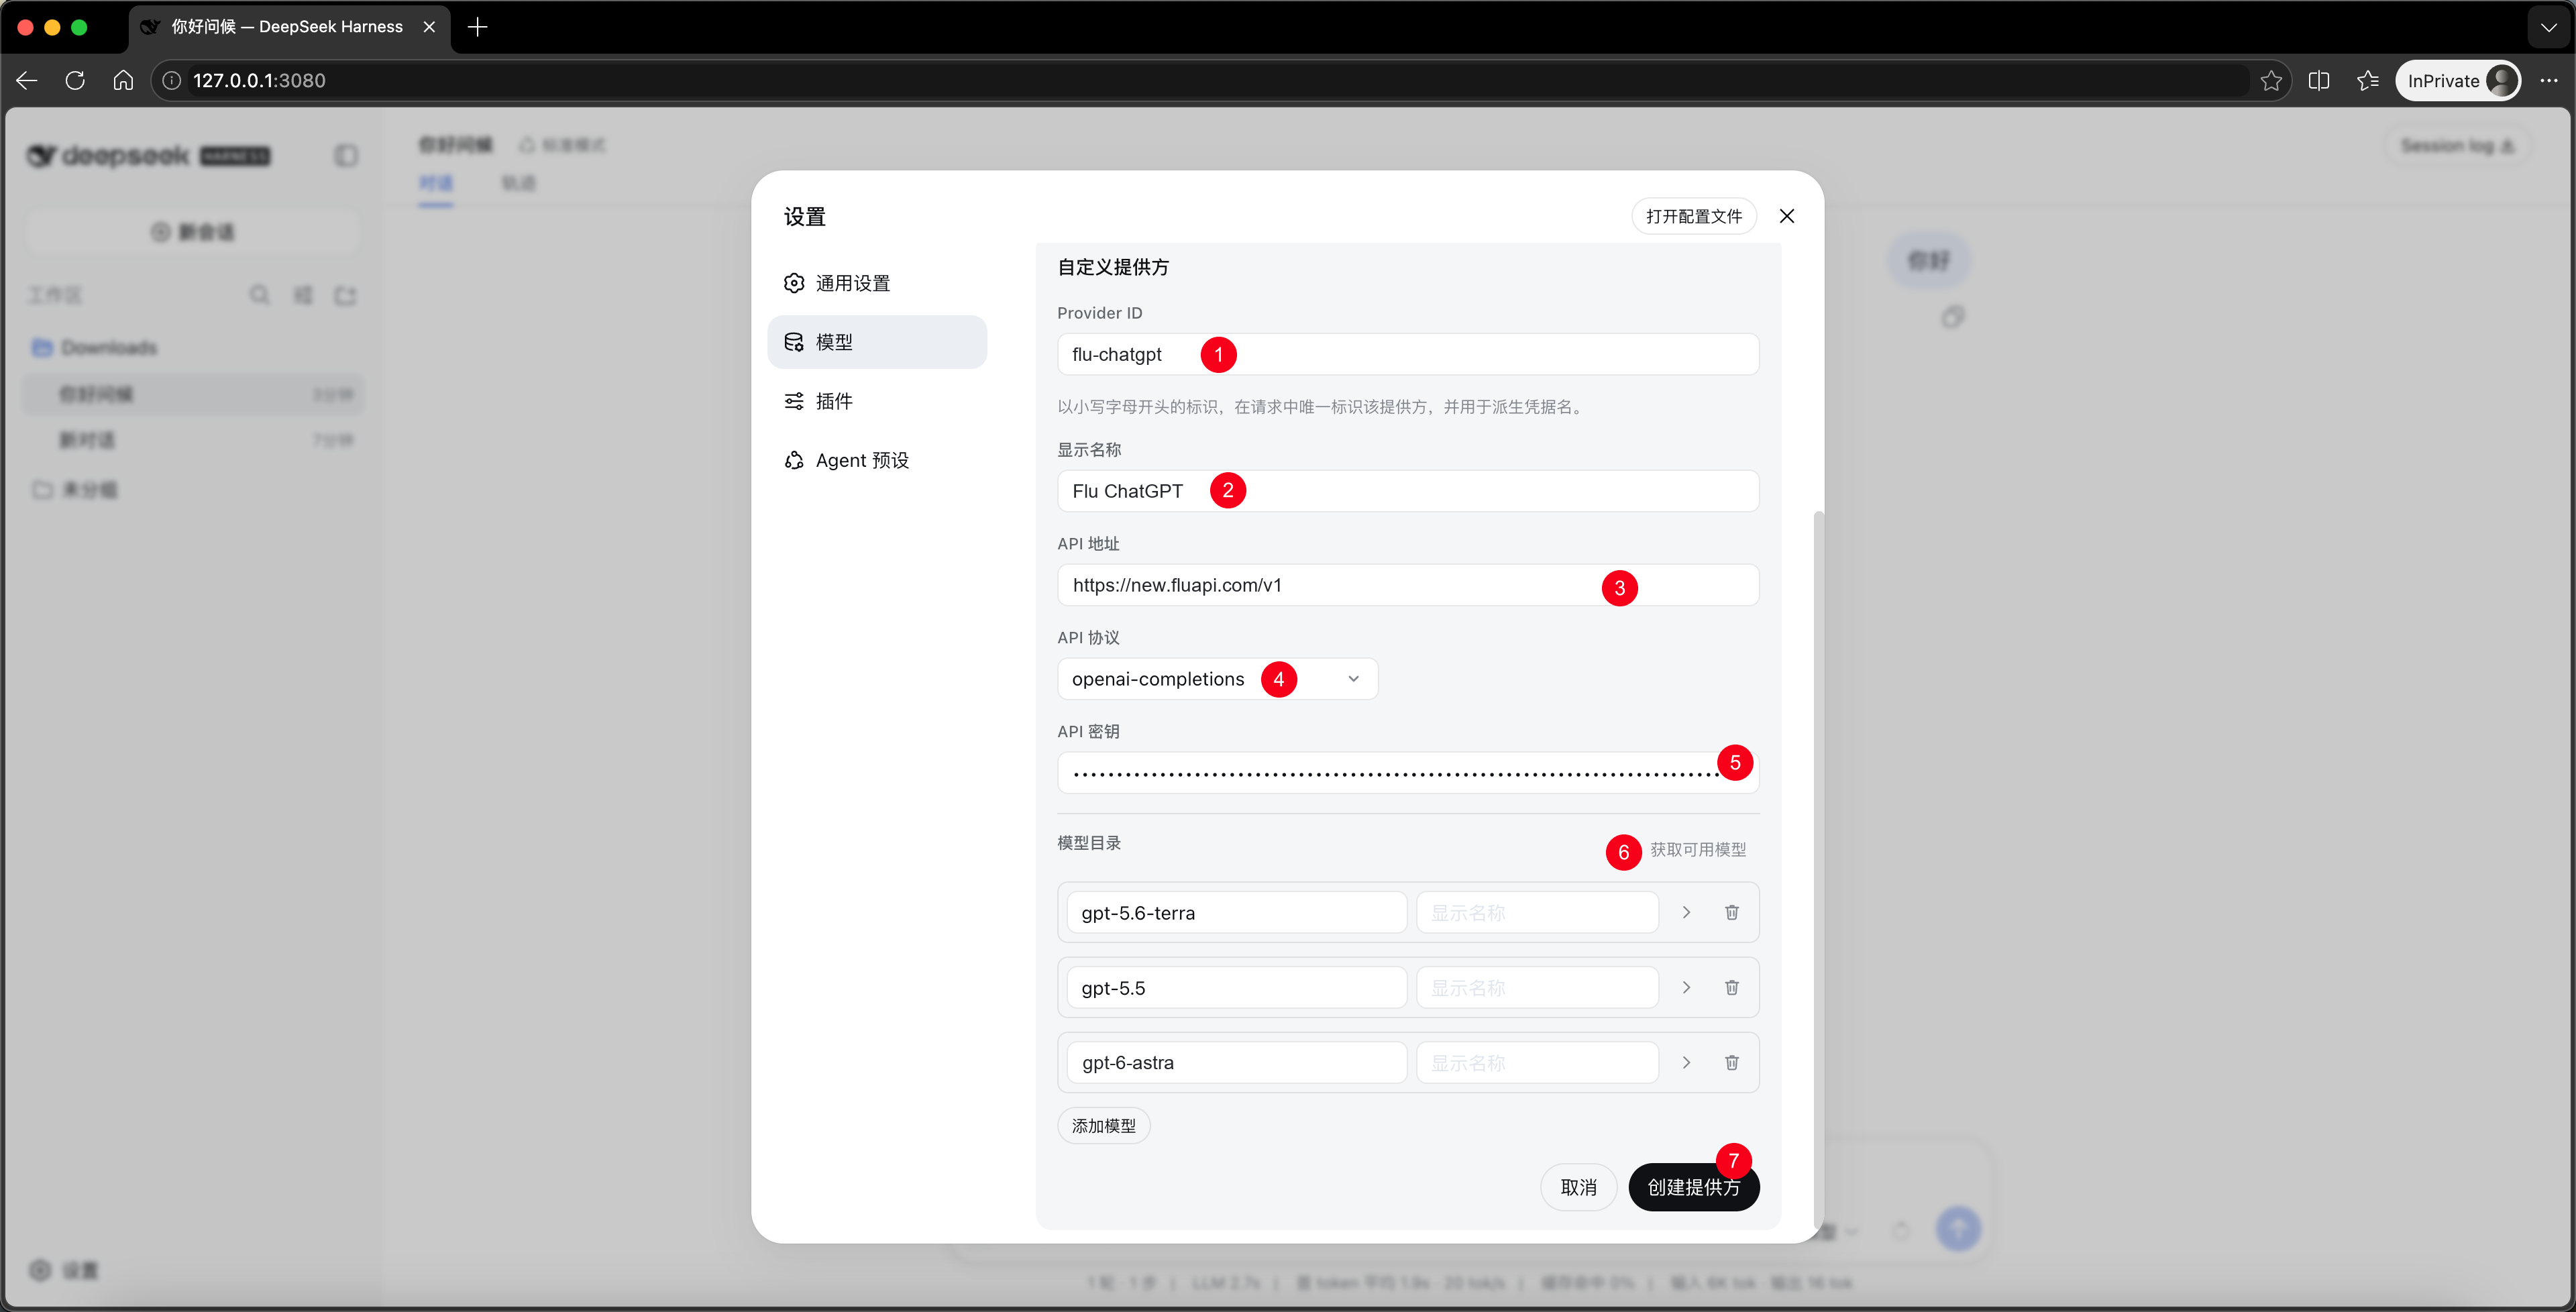Click 添加模型 button
2576x1312 pixels.
click(1104, 1126)
